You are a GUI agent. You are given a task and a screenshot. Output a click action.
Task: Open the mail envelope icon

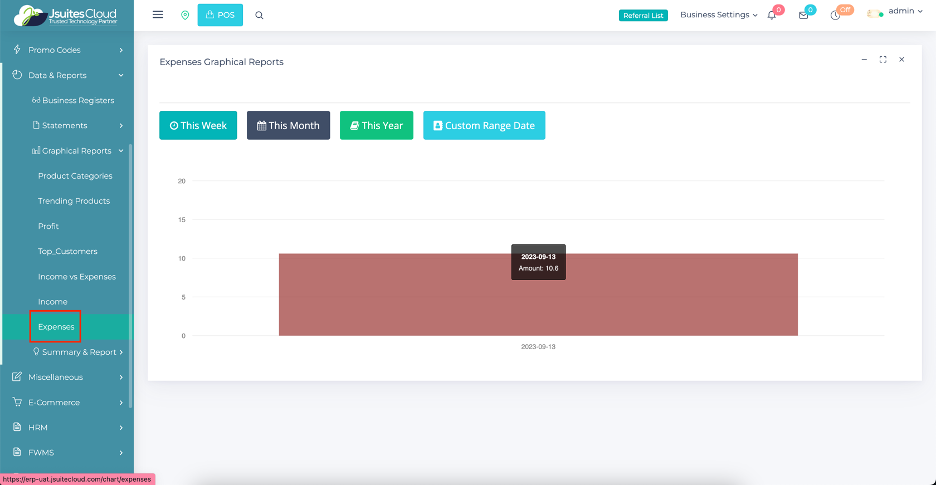pos(803,15)
